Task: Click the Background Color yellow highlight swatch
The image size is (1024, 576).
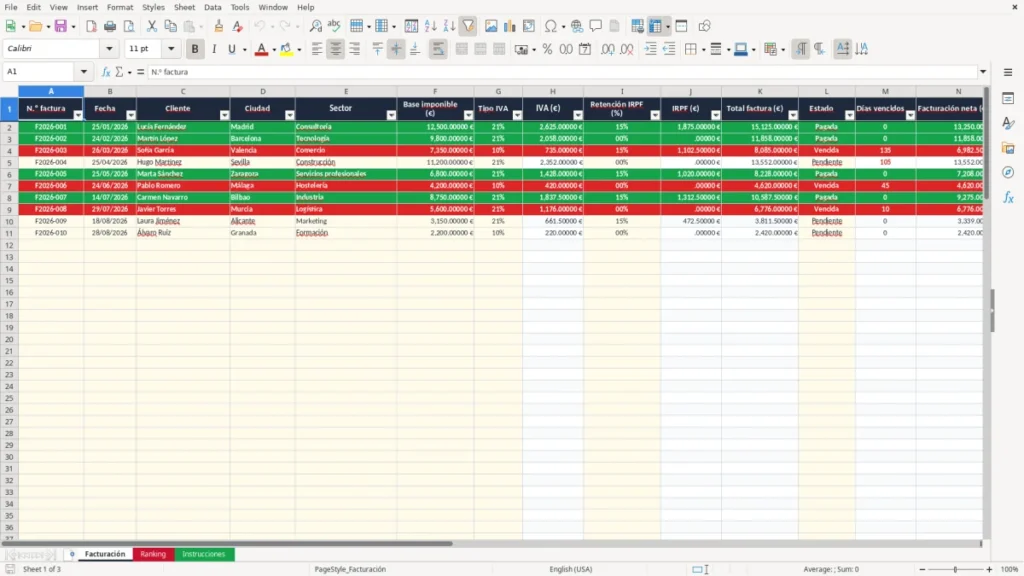Action: coord(286,49)
